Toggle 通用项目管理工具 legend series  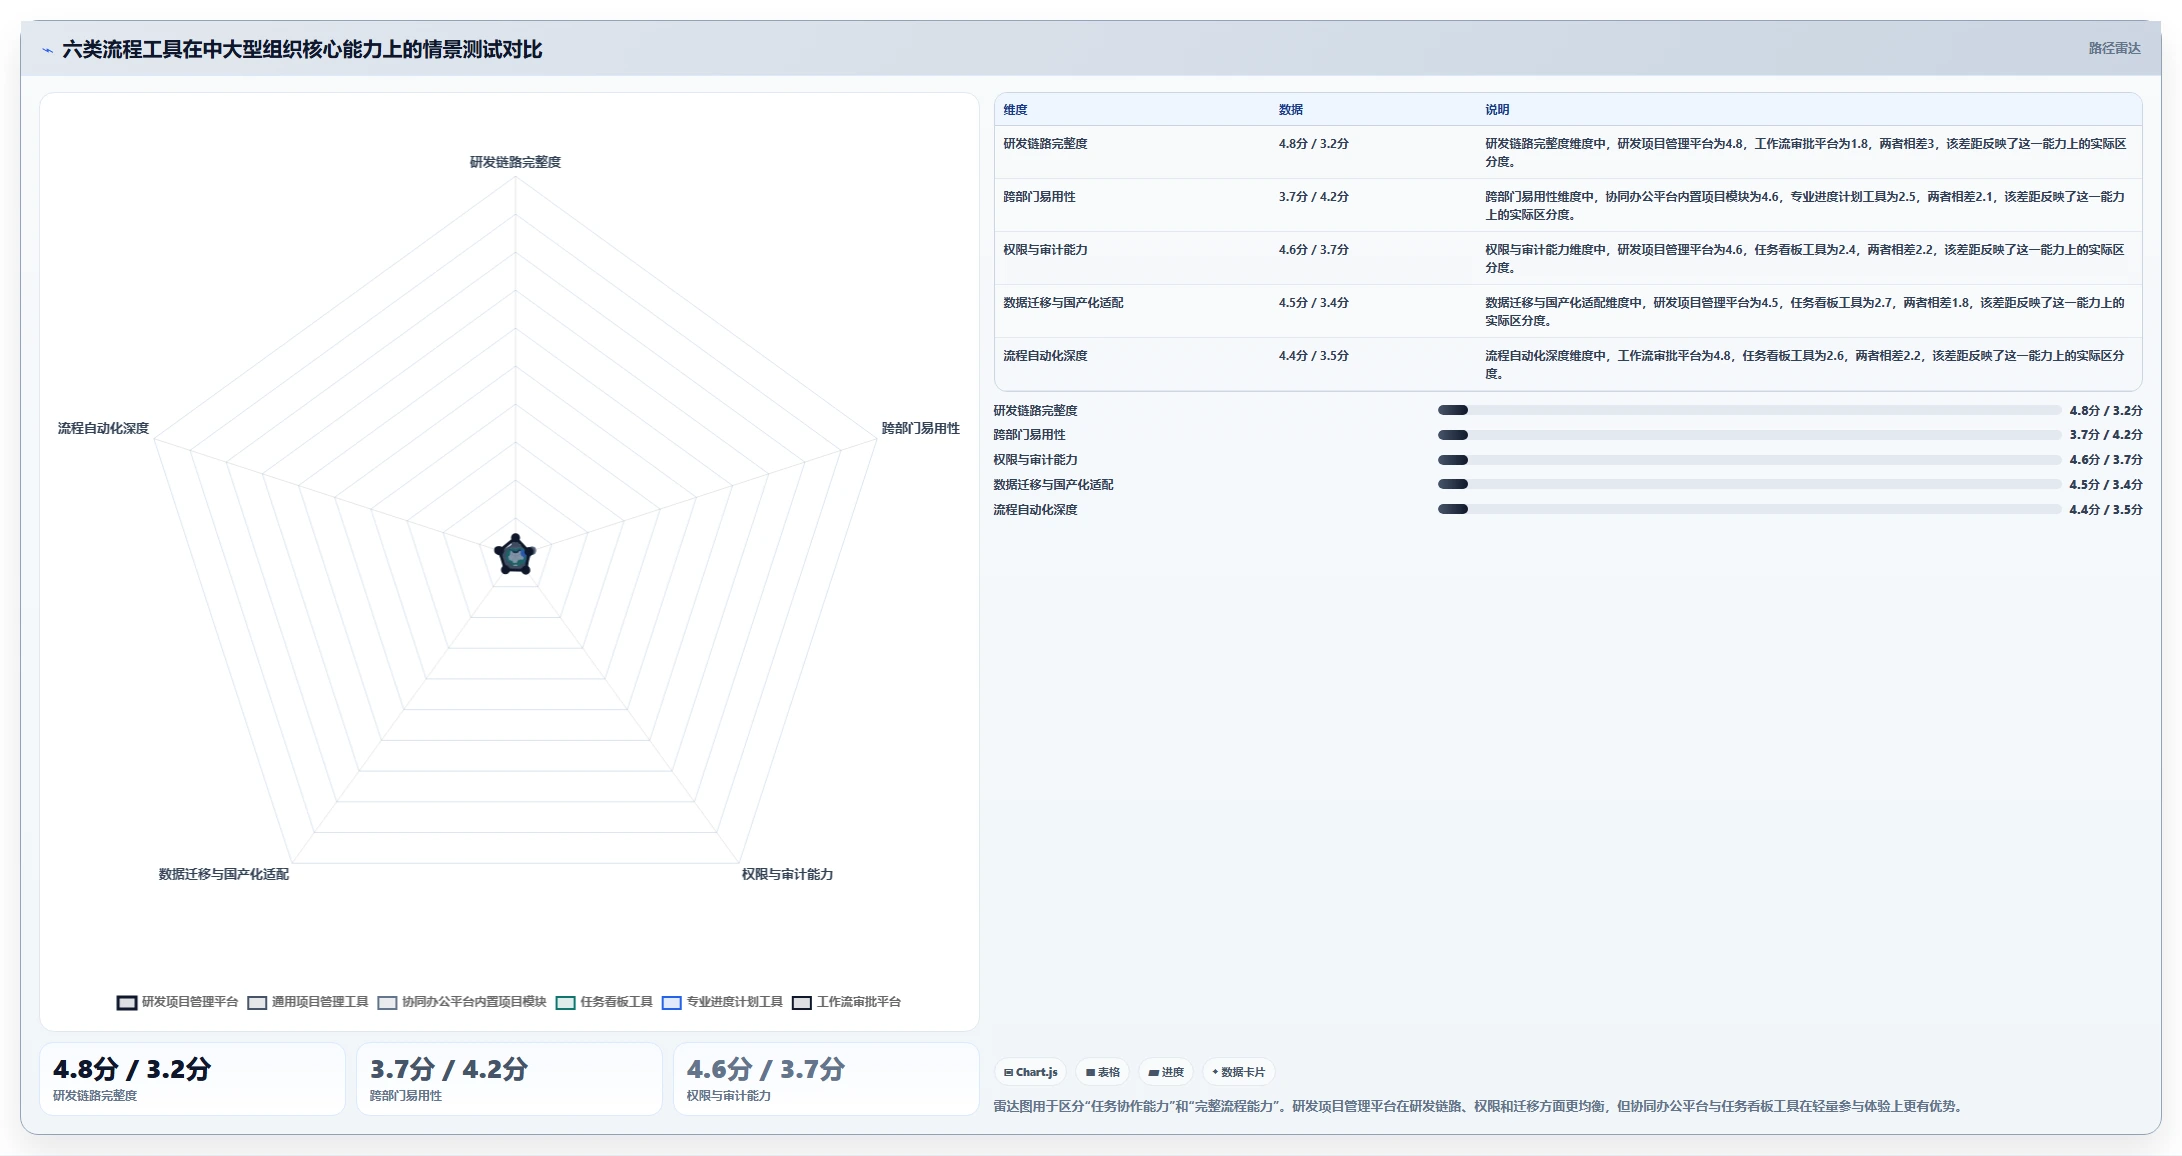[x=308, y=1002]
